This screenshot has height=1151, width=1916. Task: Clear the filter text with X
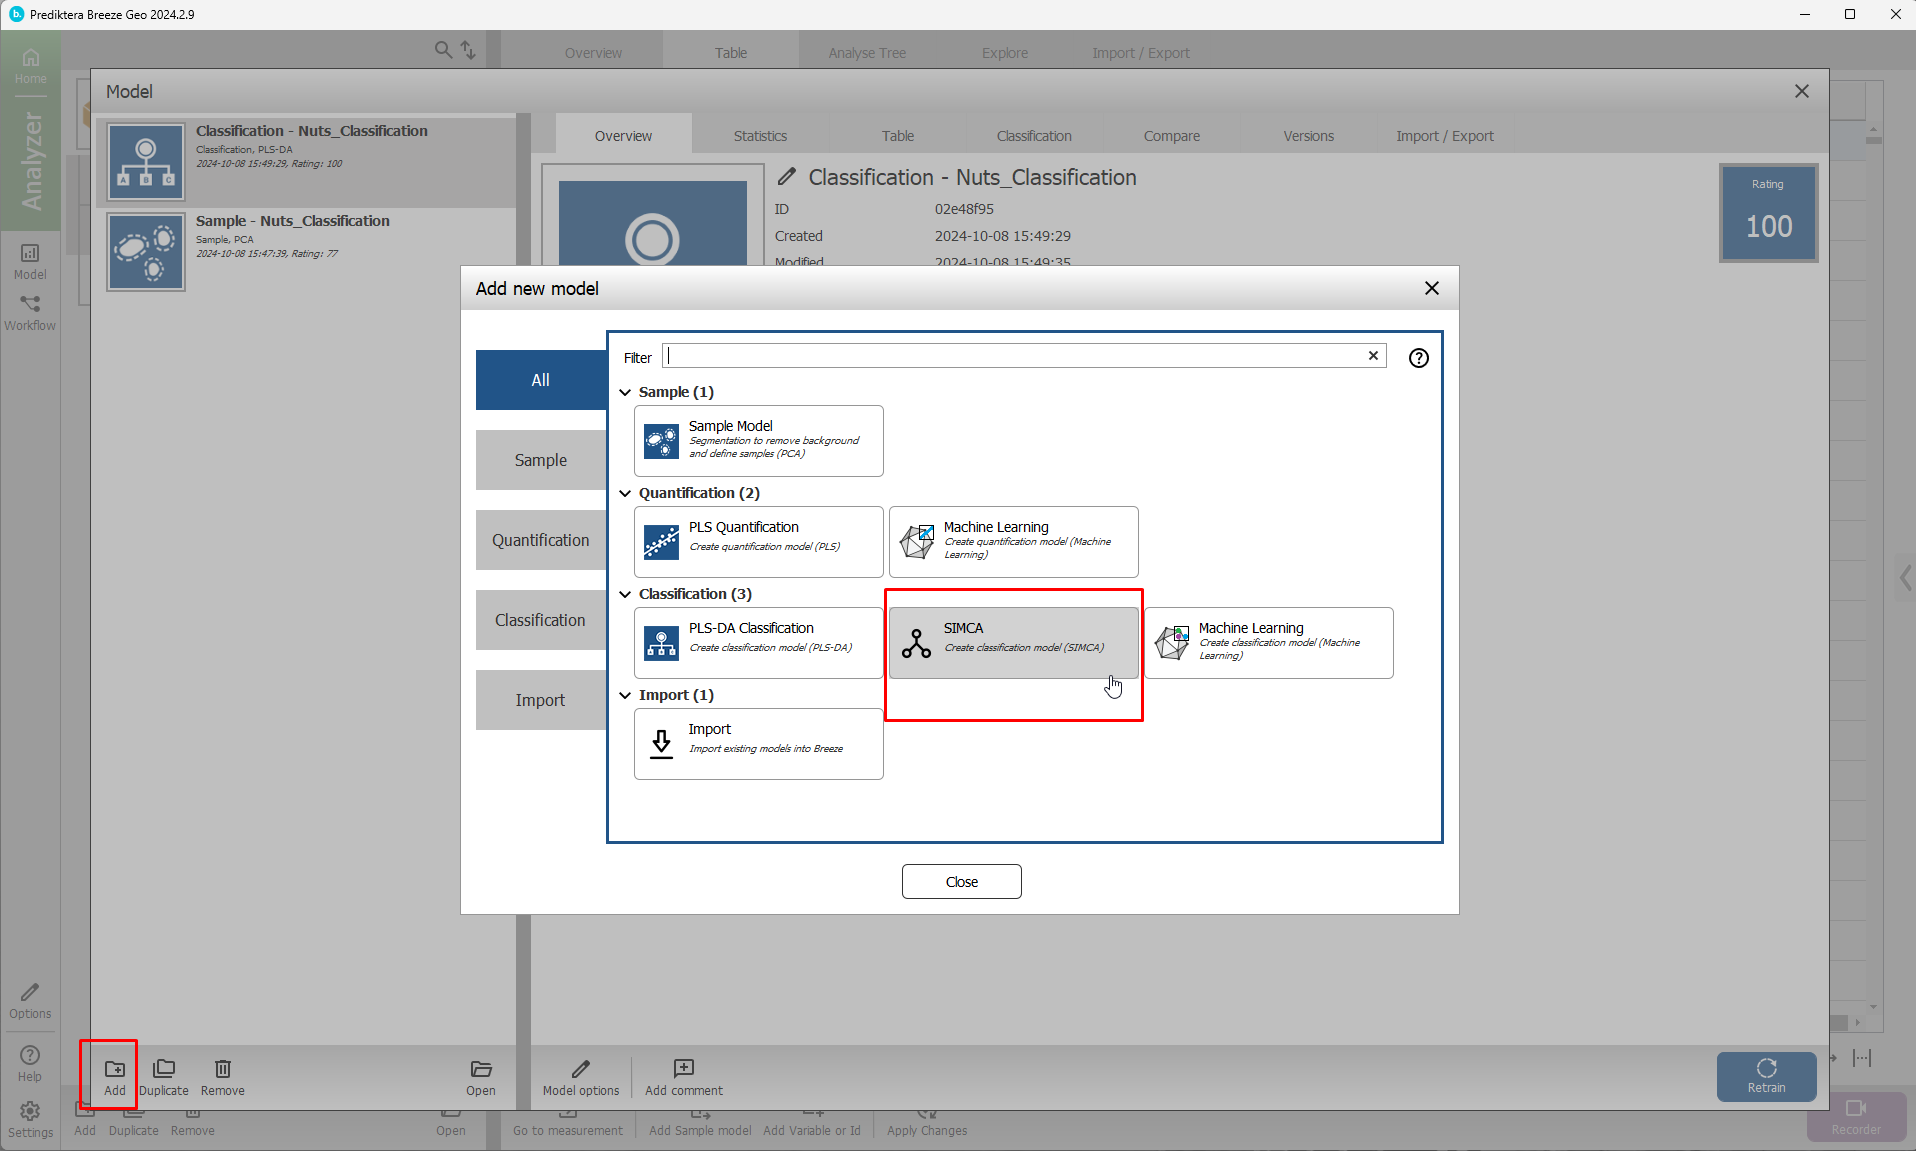click(x=1373, y=356)
